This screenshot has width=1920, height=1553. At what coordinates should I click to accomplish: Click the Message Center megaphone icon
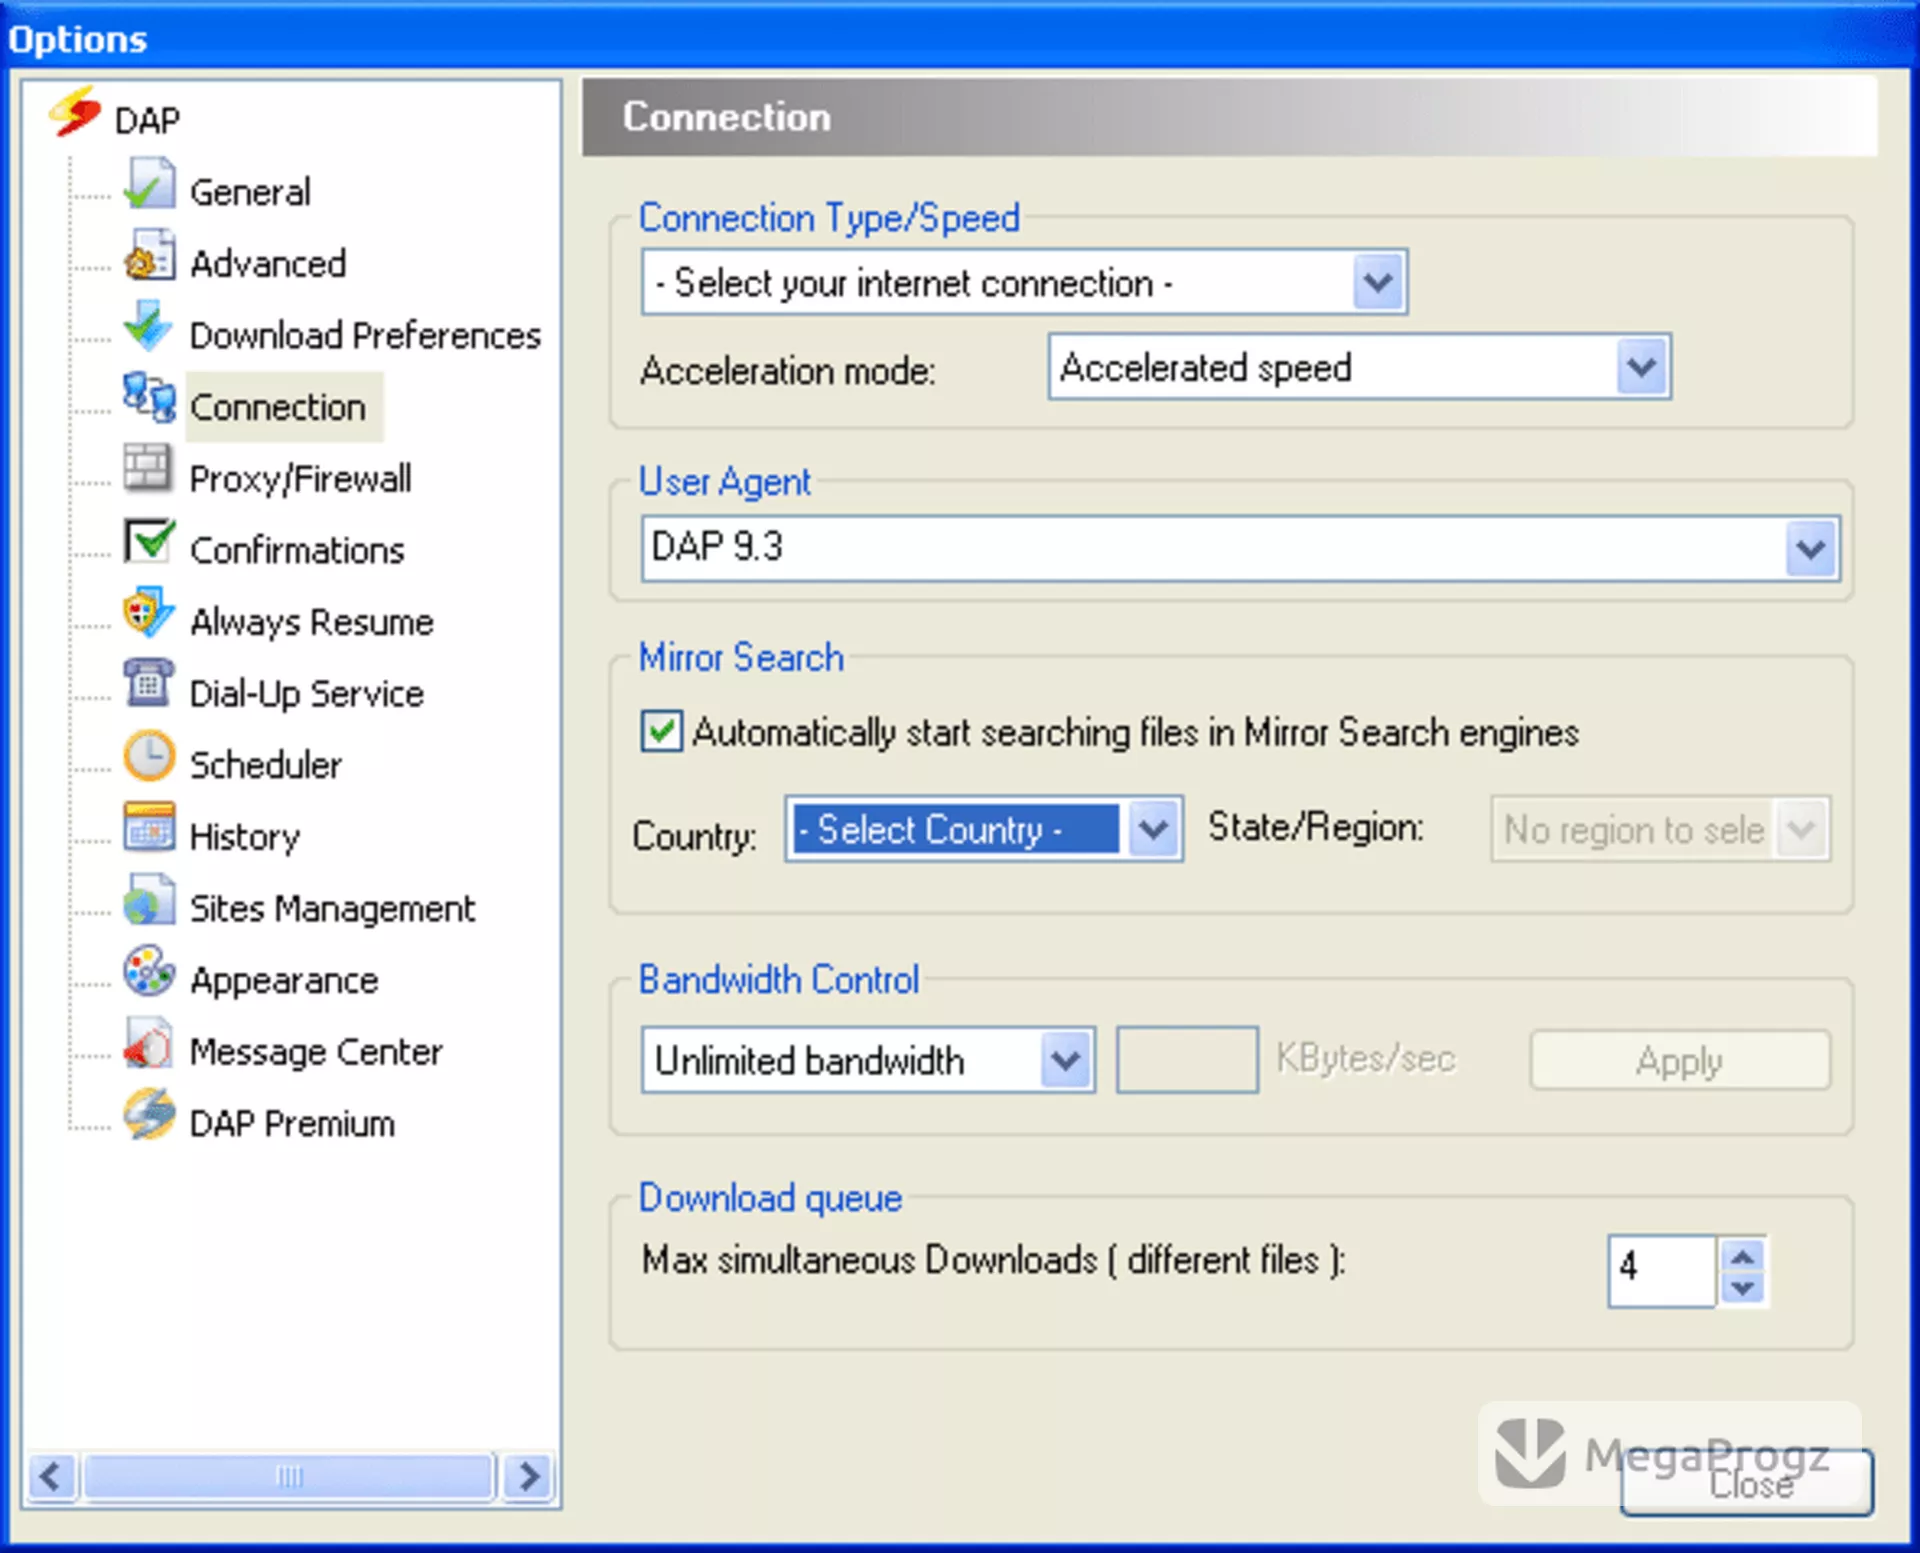[149, 1042]
